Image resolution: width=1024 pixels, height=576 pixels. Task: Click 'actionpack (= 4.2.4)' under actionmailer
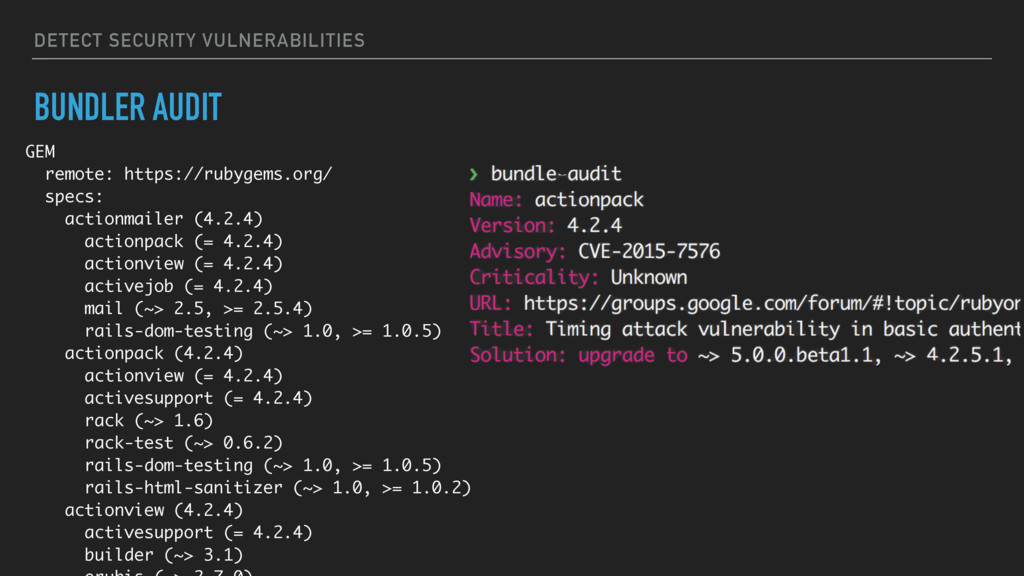tap(183, 242)
